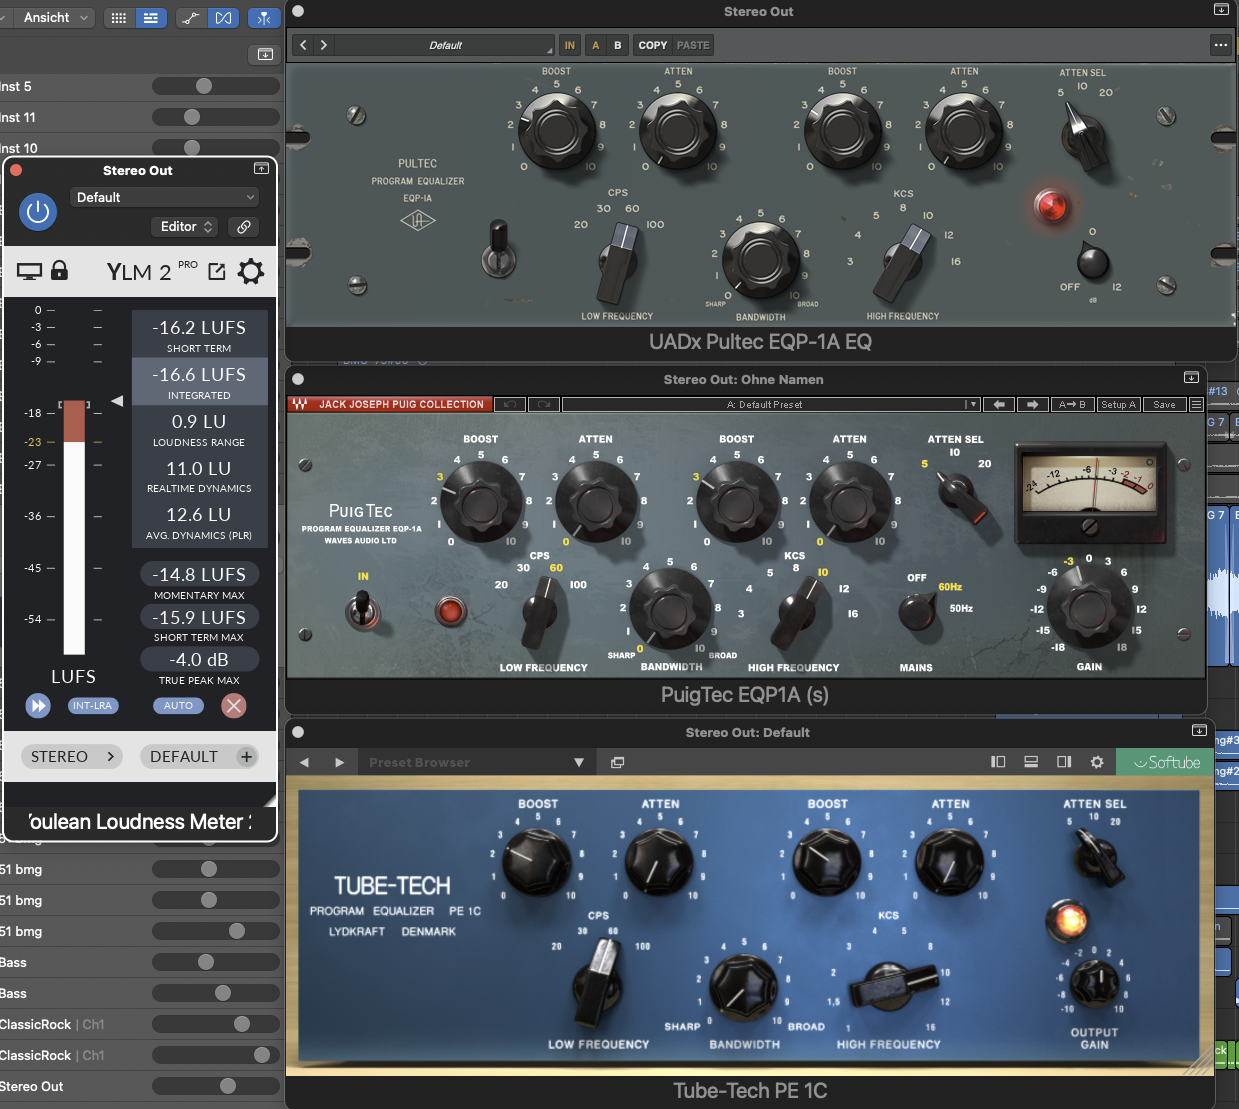
Task: Toggle the Loudness Meter power button
Action: (38, 211)
